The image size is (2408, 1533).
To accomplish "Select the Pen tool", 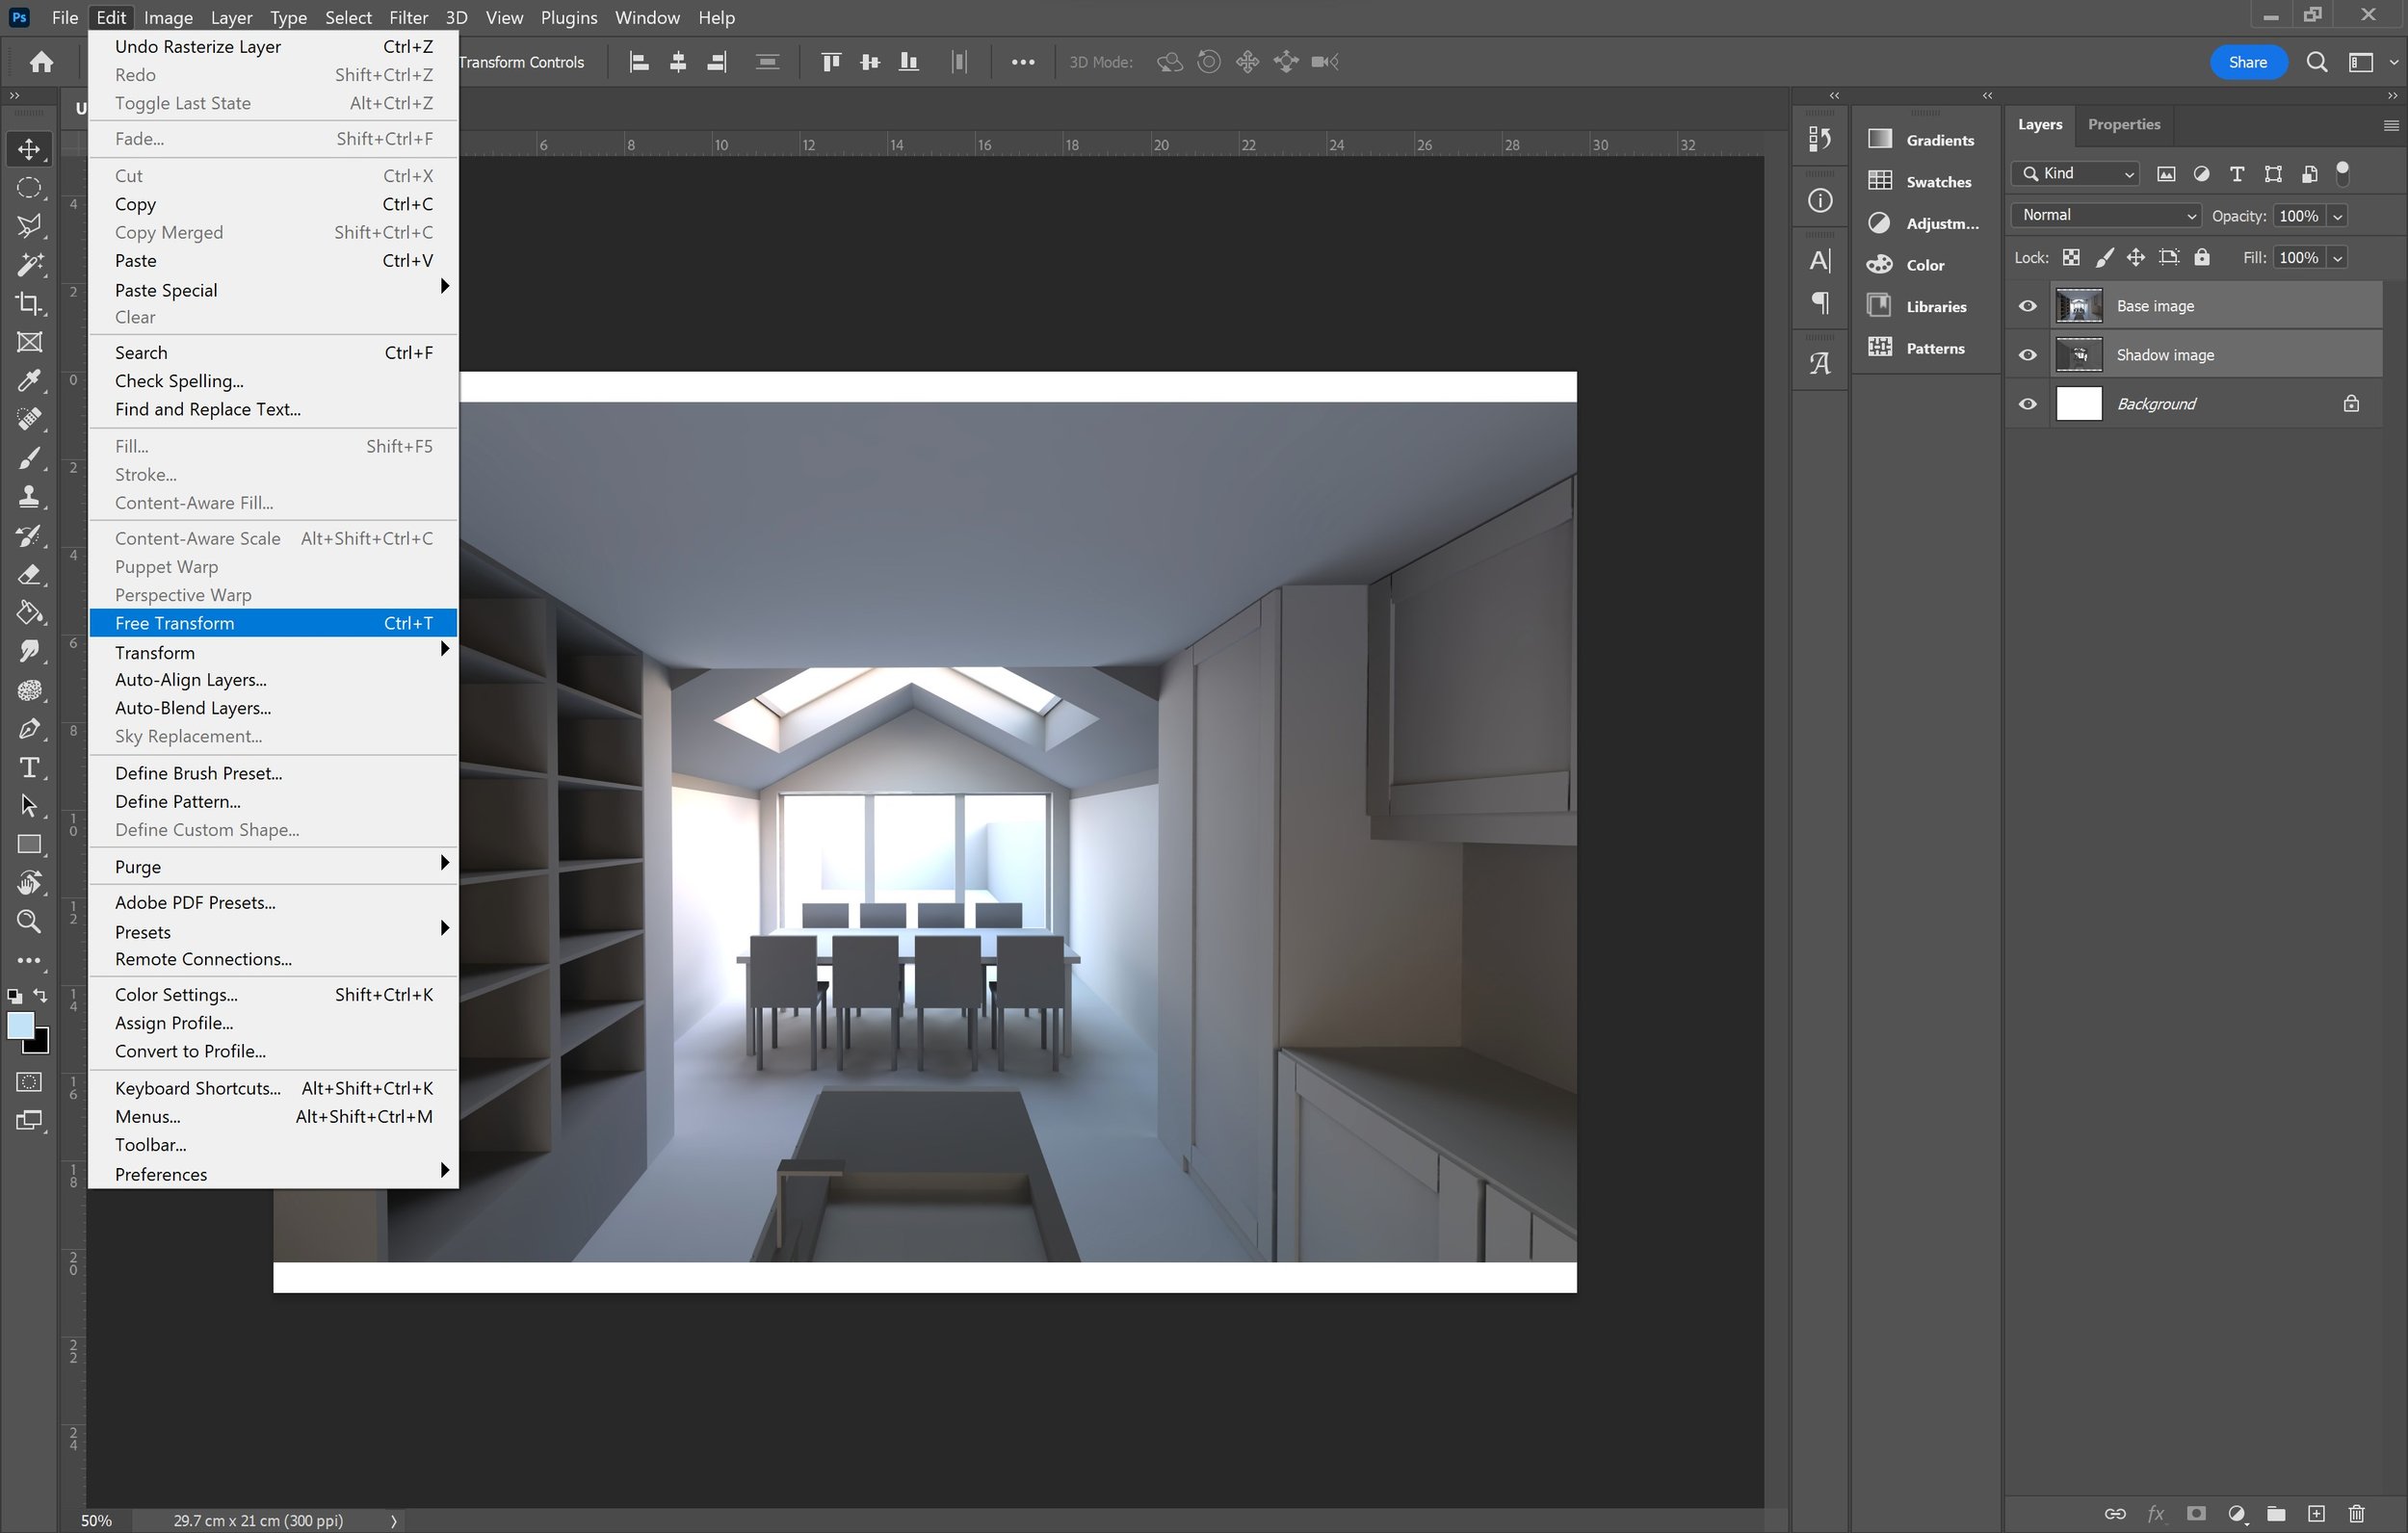I will [29, 729].
